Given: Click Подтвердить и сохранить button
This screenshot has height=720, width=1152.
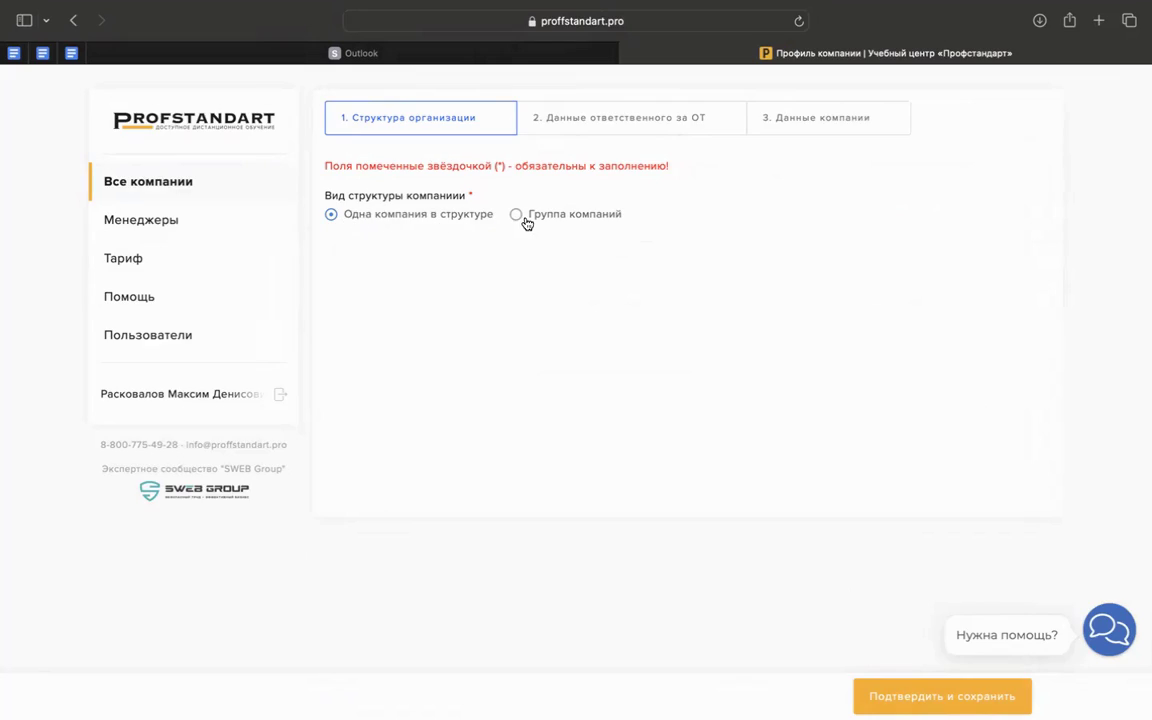Looking at the screenshot, I should click(942, 696).
